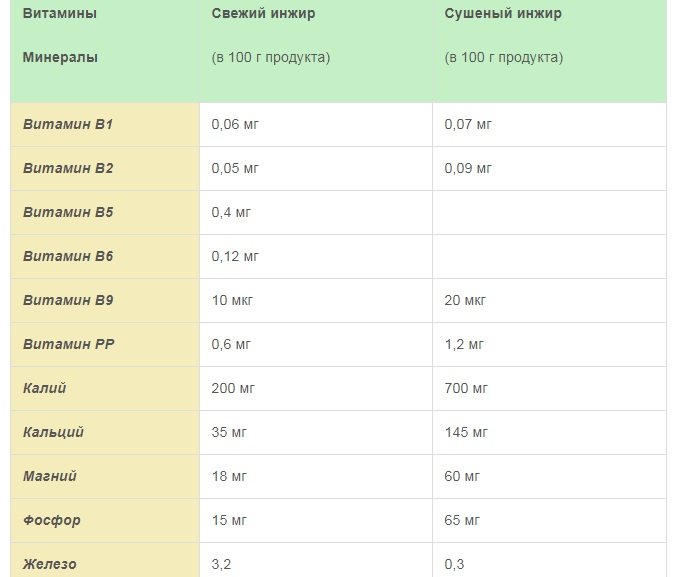Select the Кальций row label
675x577 pixels.
point(53,433)
